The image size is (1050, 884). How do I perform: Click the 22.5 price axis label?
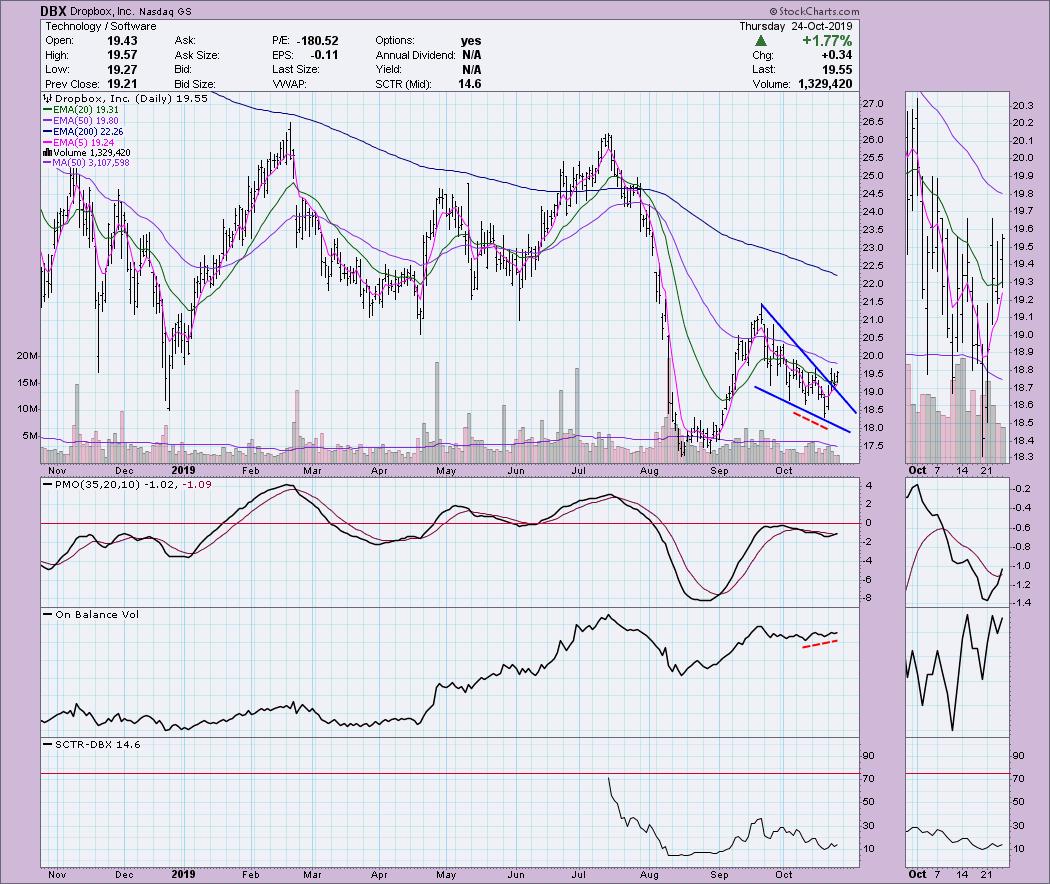[x=873, y=266]
